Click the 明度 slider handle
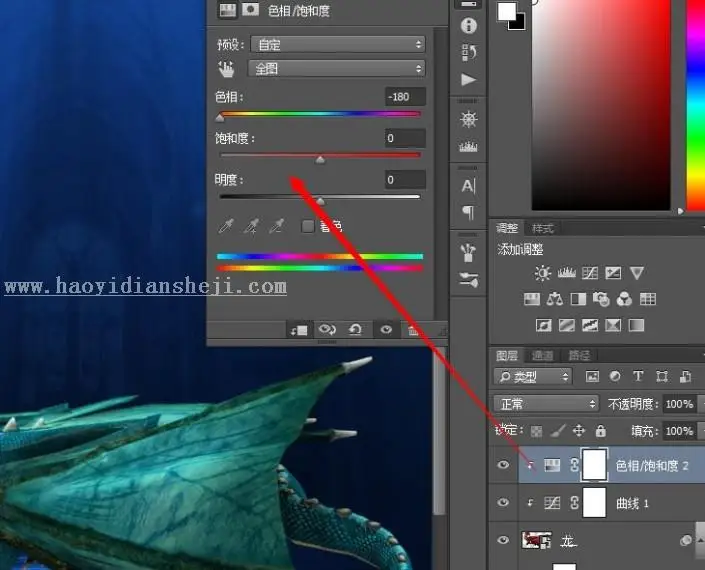 point(320,201)
